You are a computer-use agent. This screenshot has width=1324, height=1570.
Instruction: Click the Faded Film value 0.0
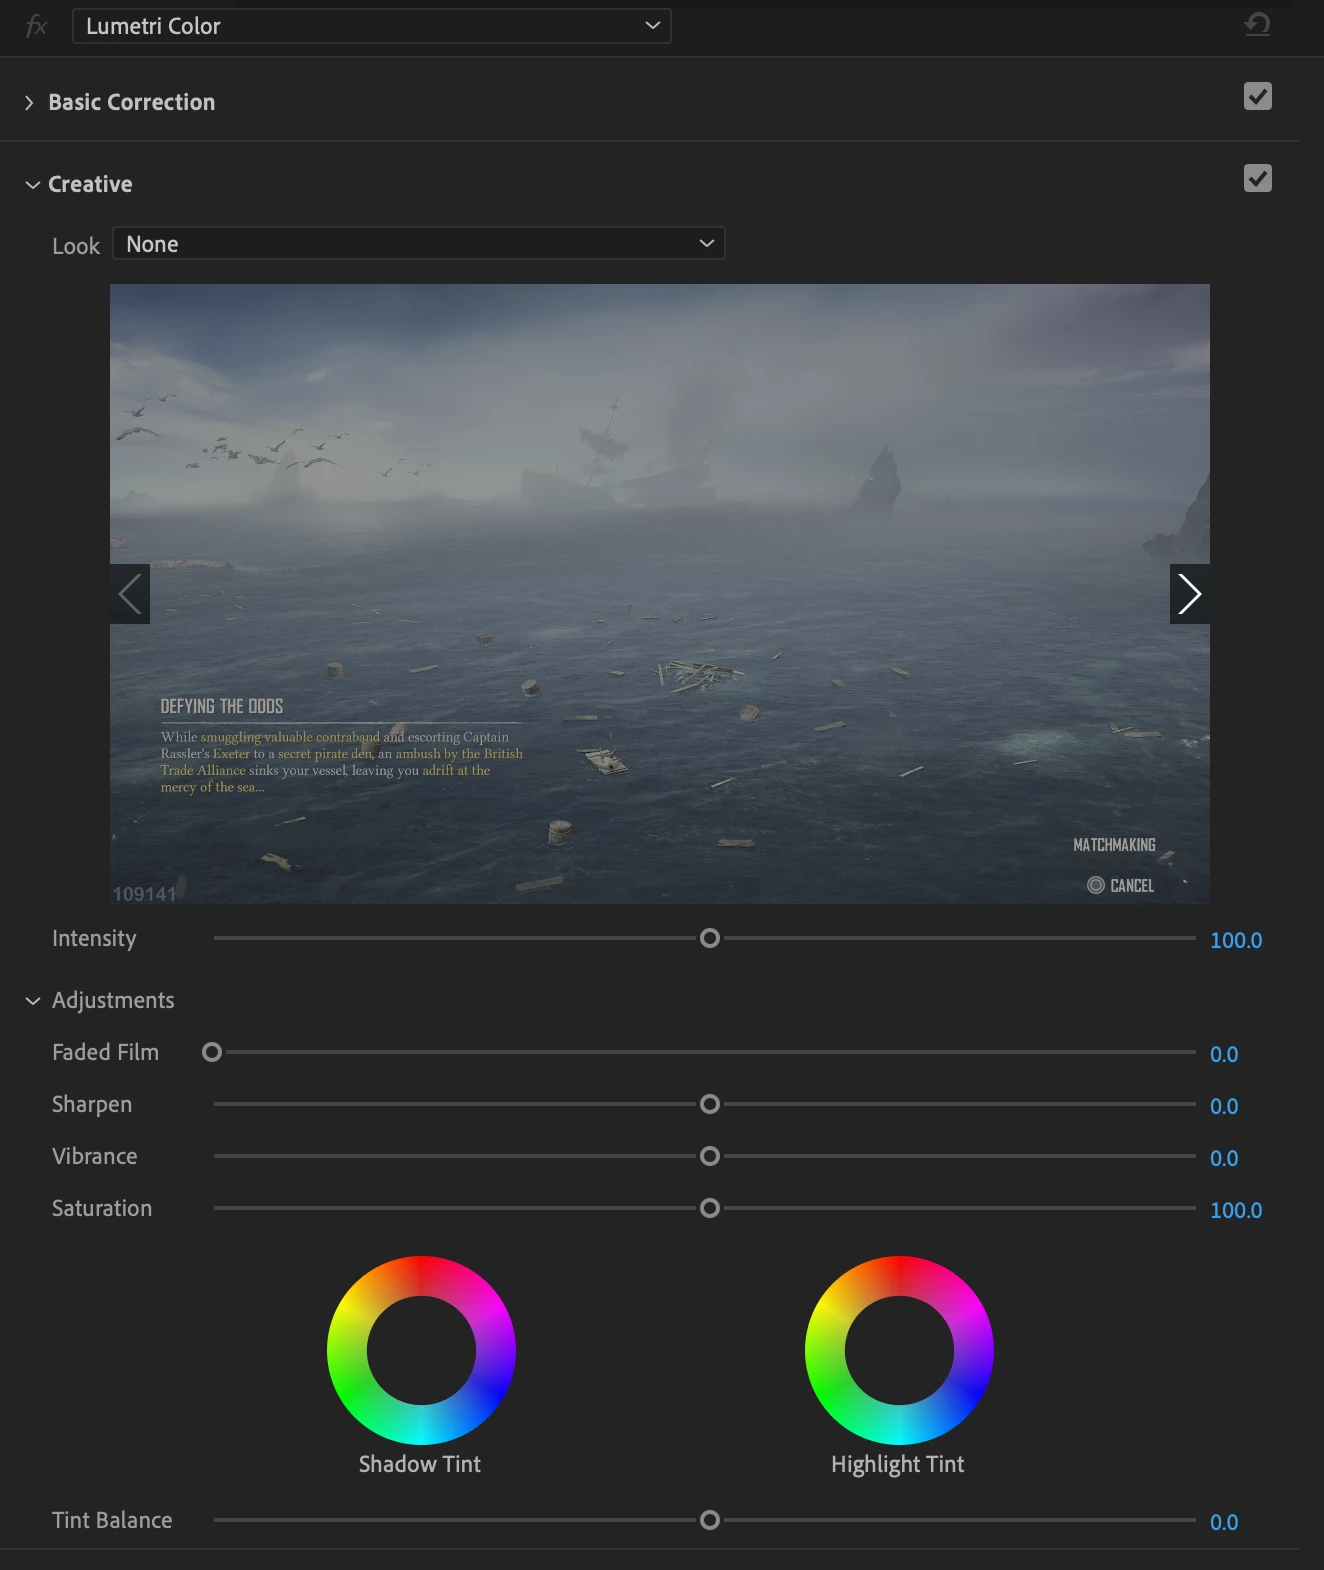point(1224,1054)
